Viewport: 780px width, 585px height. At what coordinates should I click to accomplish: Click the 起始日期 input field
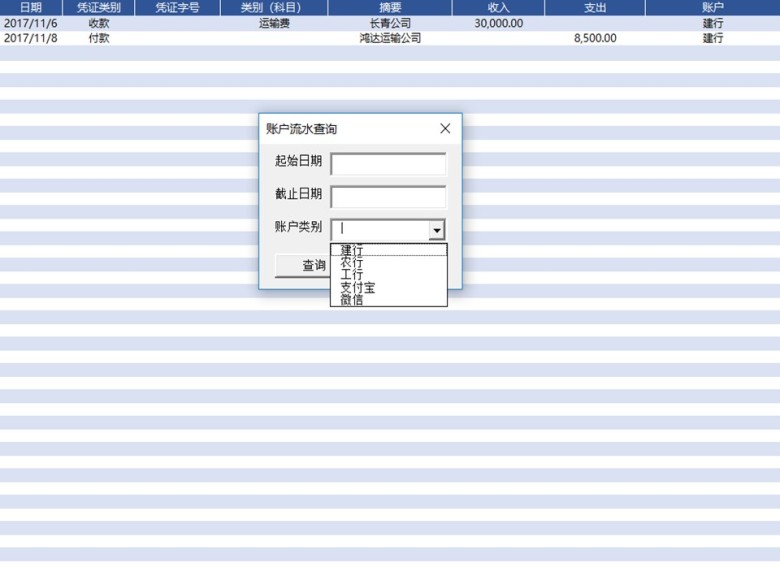point(388,164)
